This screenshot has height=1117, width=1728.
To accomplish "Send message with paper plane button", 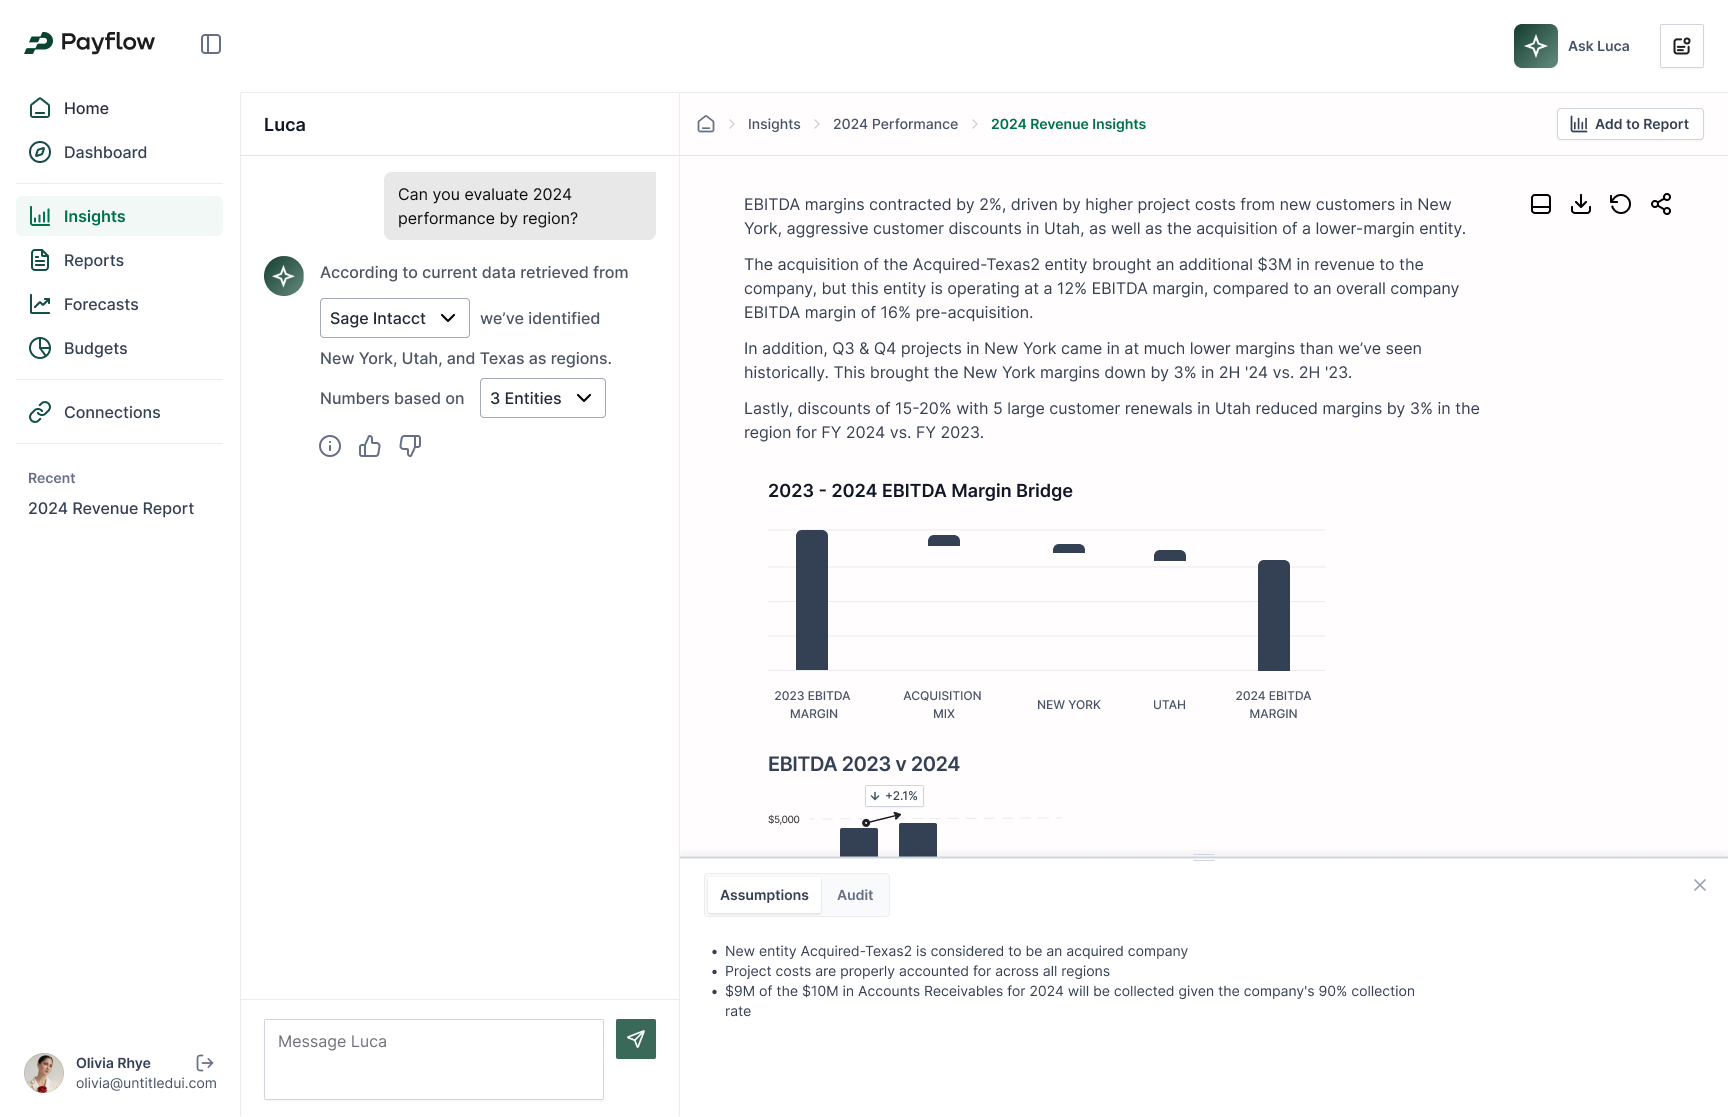I will click(x=636, y=1039).
